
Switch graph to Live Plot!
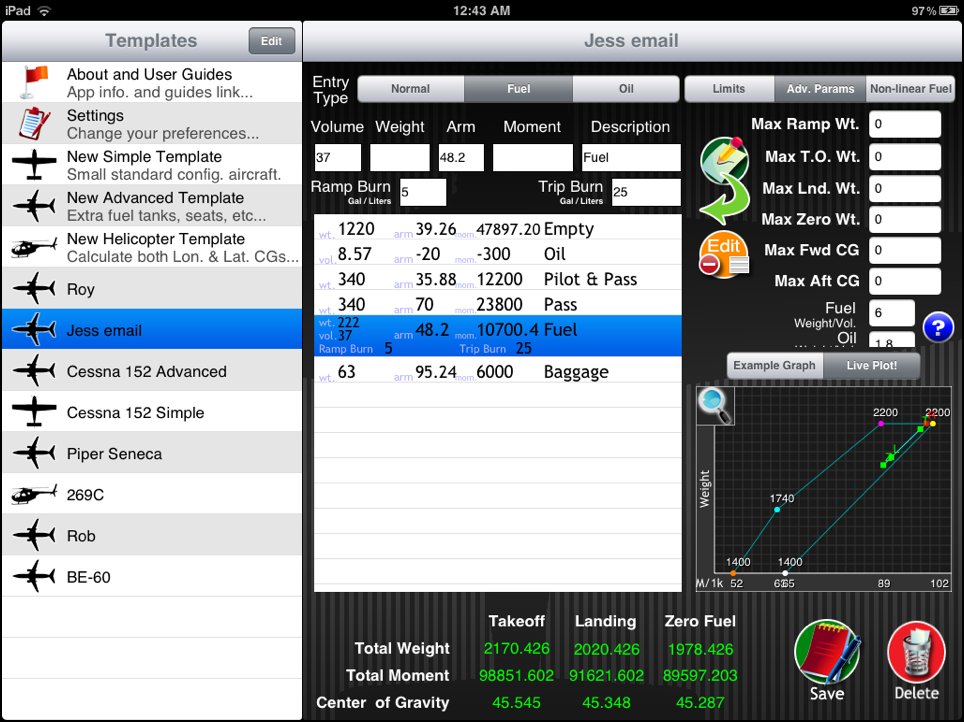pyautogui.click(x=872, y=366)
